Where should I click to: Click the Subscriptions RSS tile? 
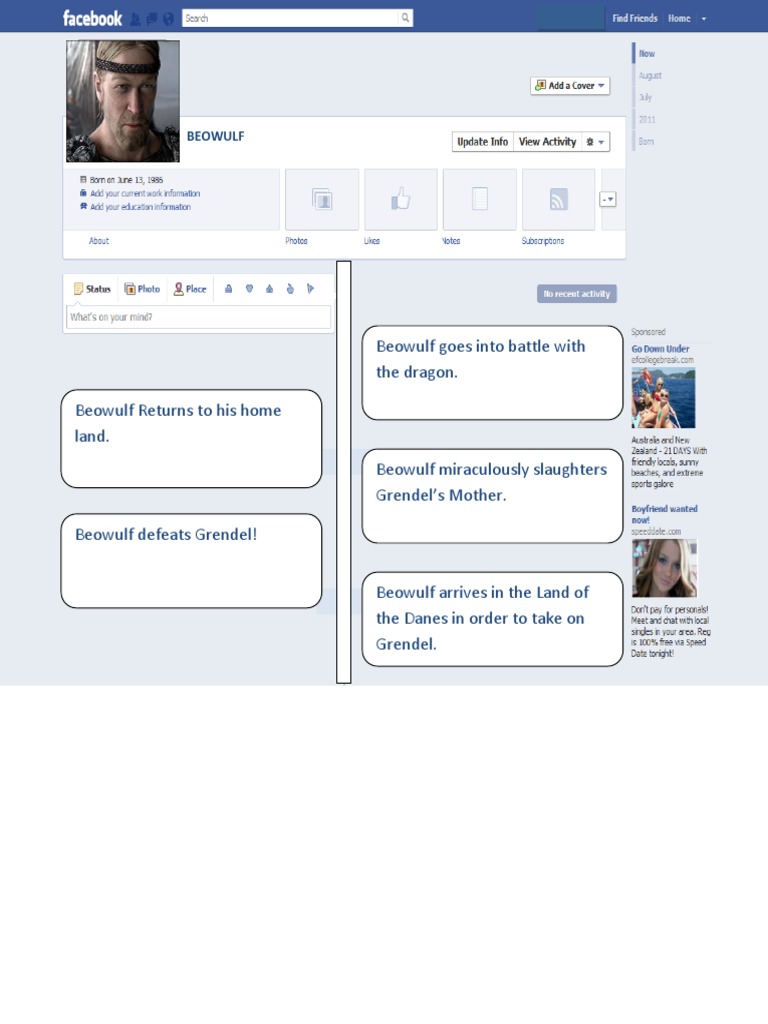pyautogui.click(x=558, y=199)
